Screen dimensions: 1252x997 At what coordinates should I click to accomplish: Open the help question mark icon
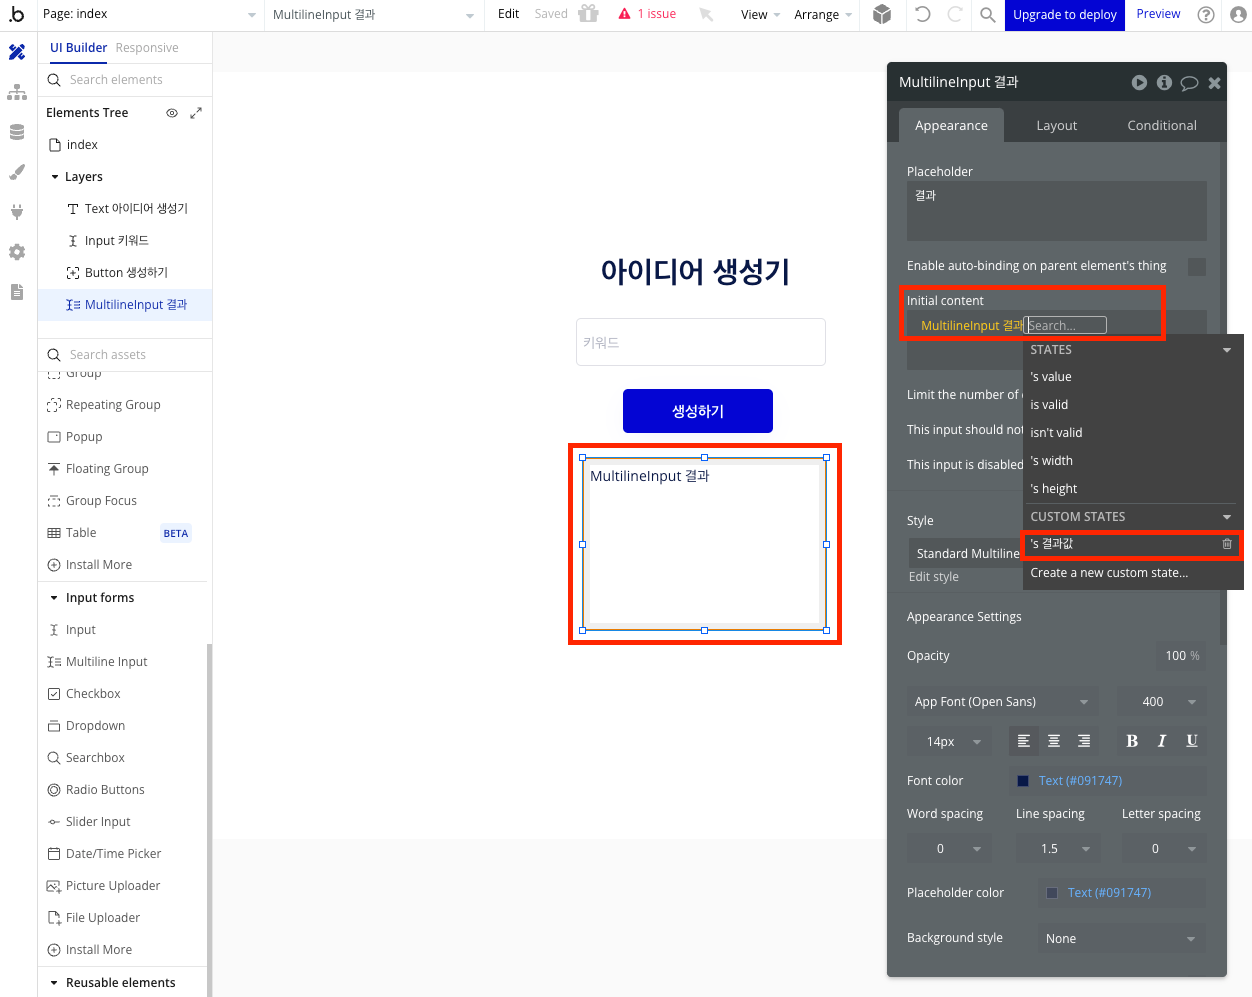(1206, 14)
